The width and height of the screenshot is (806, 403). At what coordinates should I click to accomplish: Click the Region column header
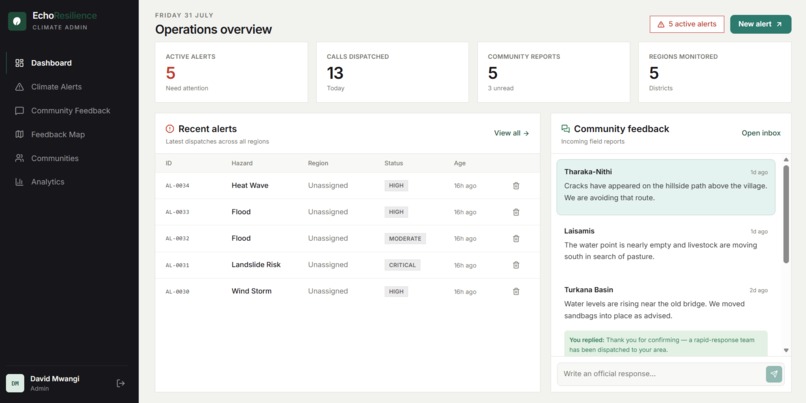[318, 163]
